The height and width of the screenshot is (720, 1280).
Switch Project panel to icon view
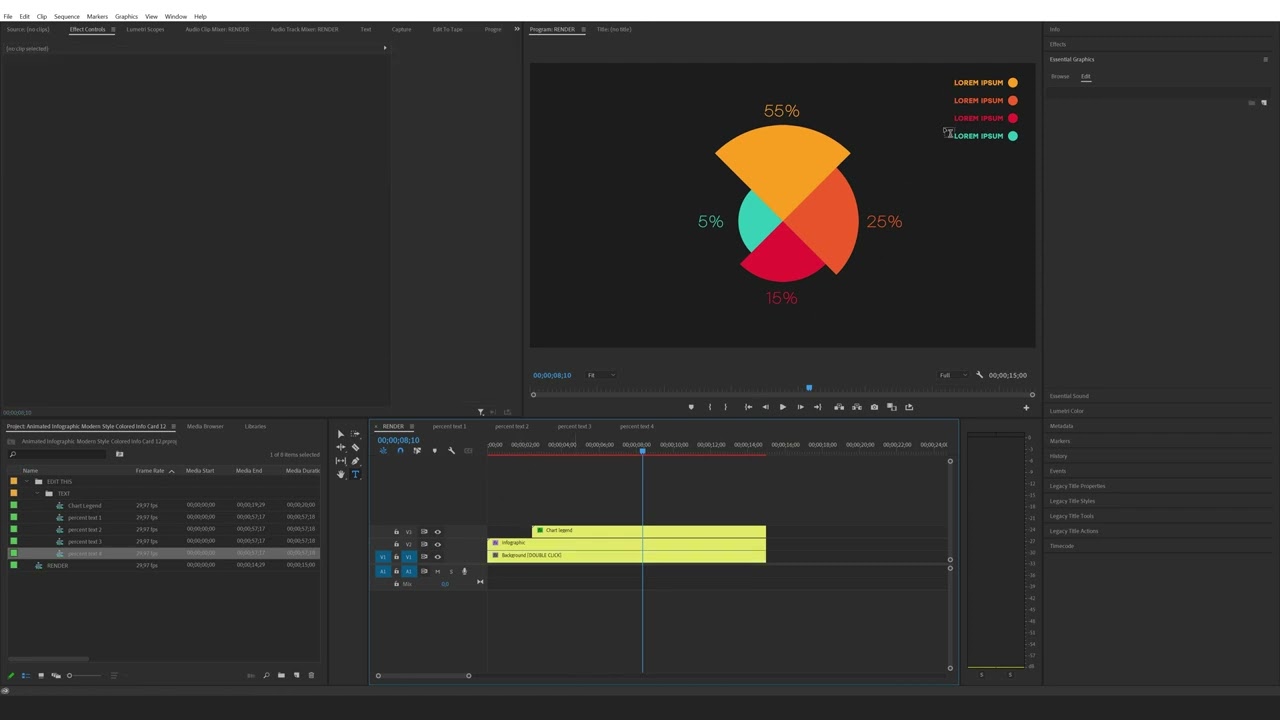point(41,676)
